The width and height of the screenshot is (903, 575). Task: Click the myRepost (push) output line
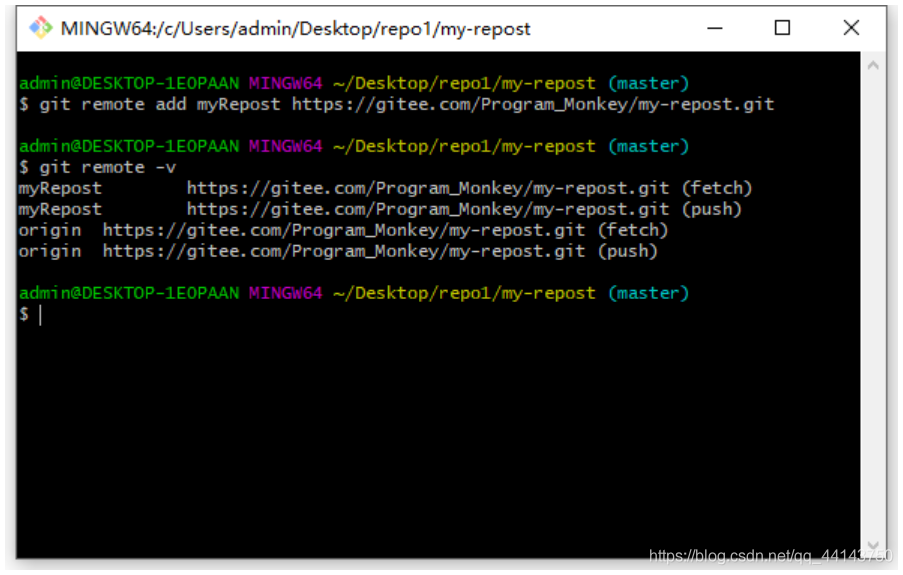(x=380, y=209)
